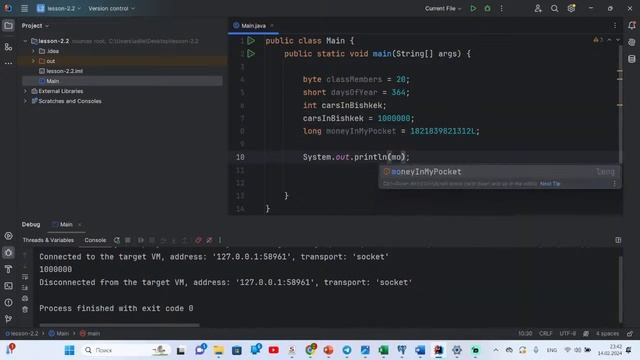Open more run actions via the three-dots icon beside the Debug button
The image size is (640, 360).
point(502,8)
